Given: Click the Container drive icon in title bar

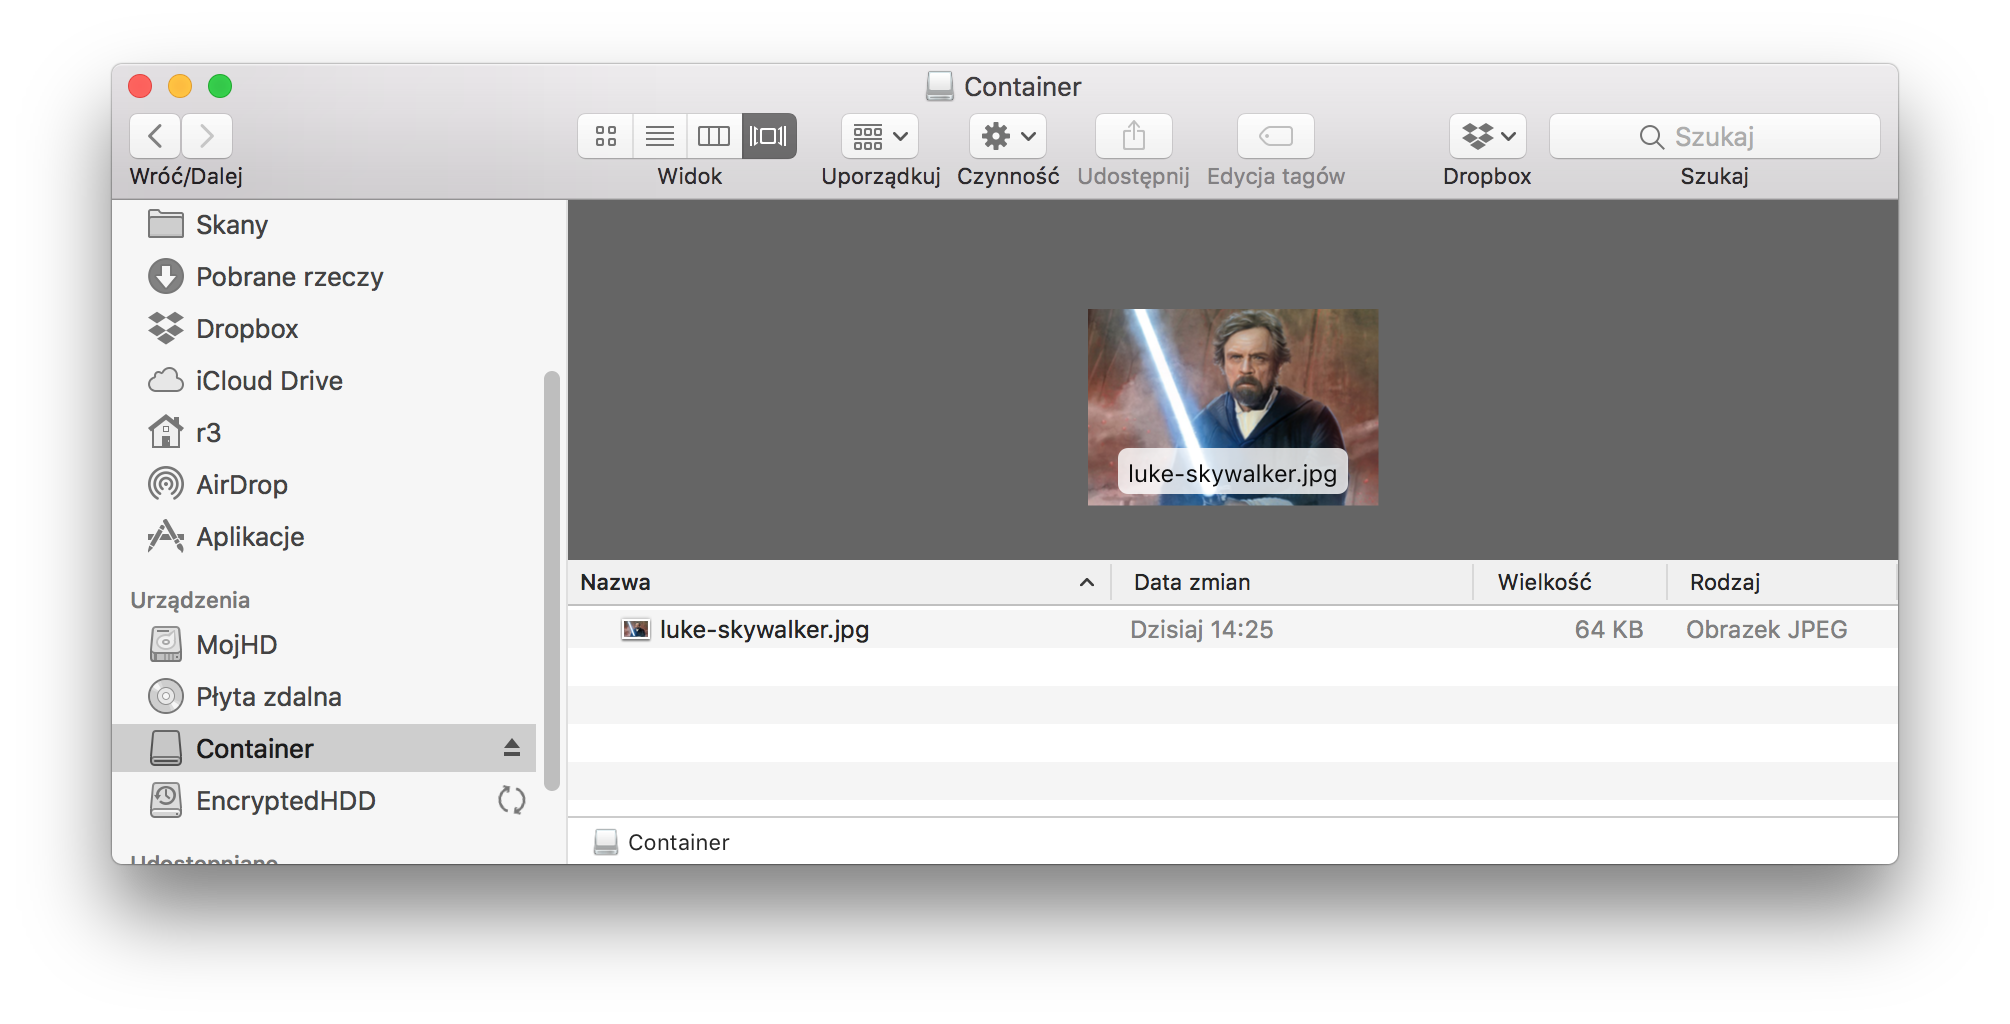Looking at the screenshot, I should (939, 87).
